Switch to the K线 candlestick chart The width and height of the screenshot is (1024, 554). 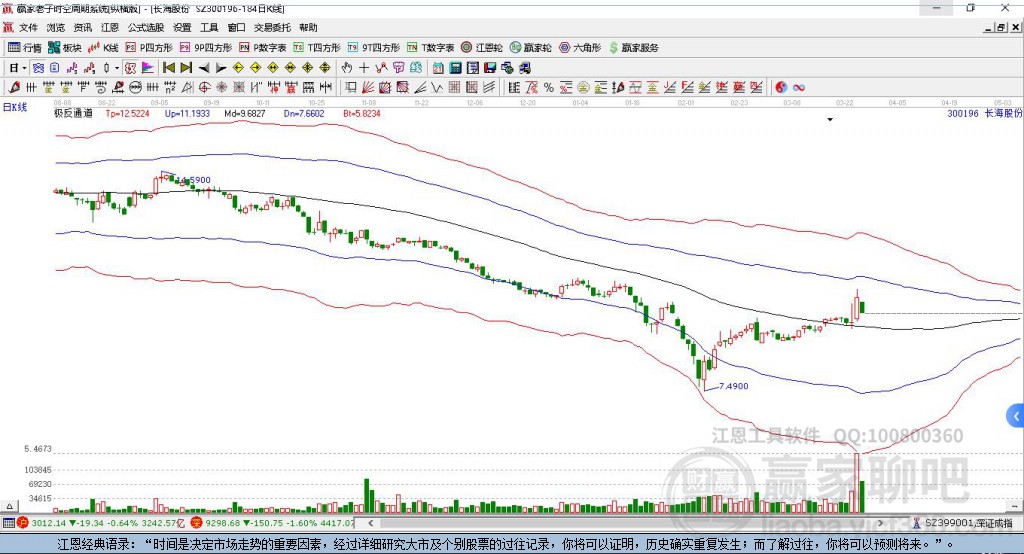point(103,48)
